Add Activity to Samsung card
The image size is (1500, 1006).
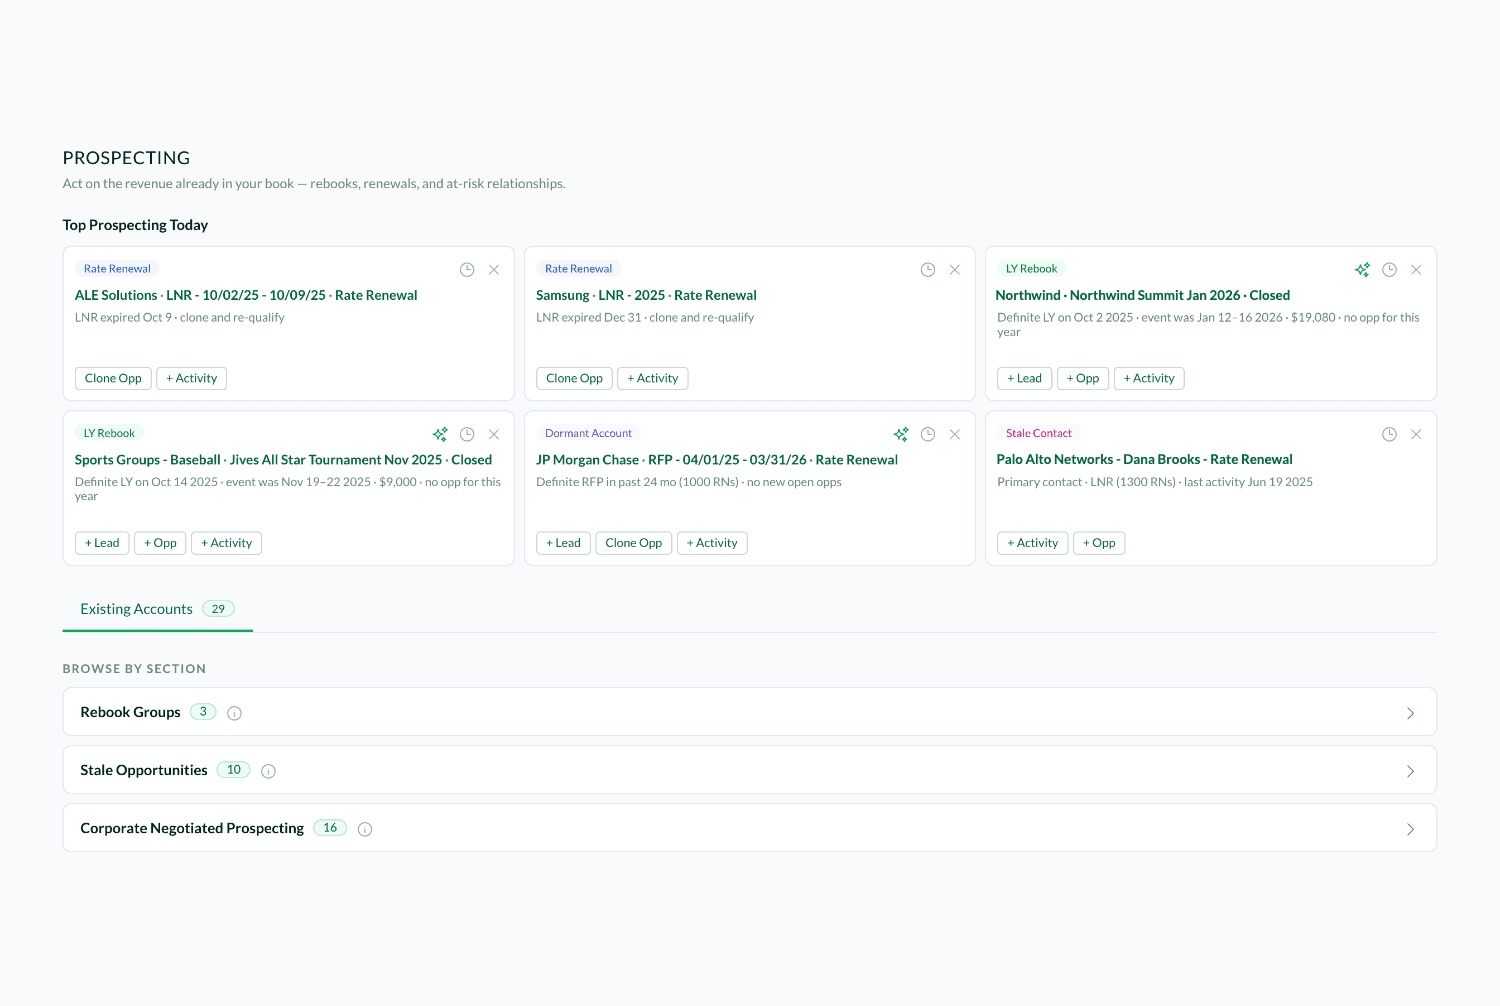tap(652, 378)
